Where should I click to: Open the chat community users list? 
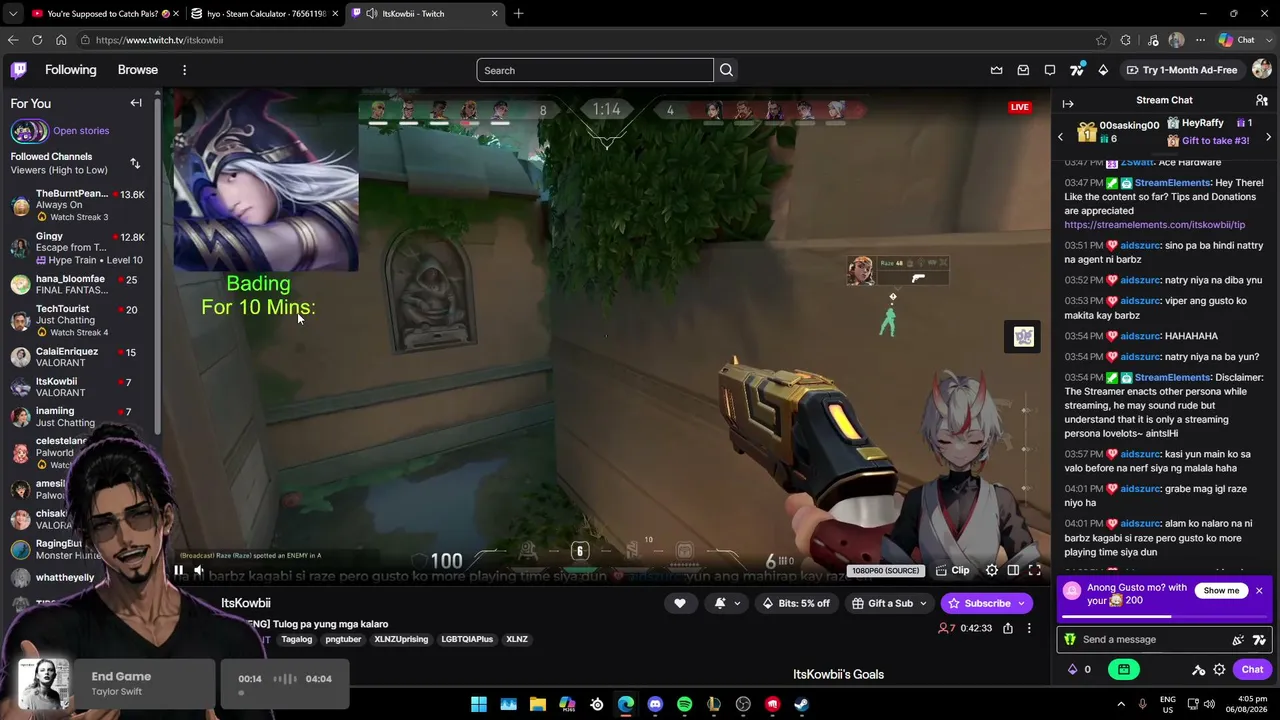point(1262,100)
